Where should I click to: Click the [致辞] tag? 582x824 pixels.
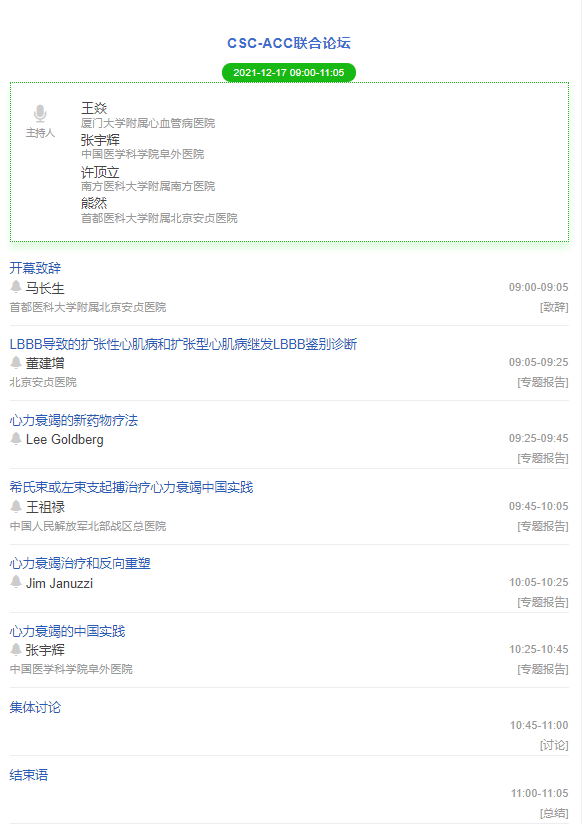[x=554, y=307]
